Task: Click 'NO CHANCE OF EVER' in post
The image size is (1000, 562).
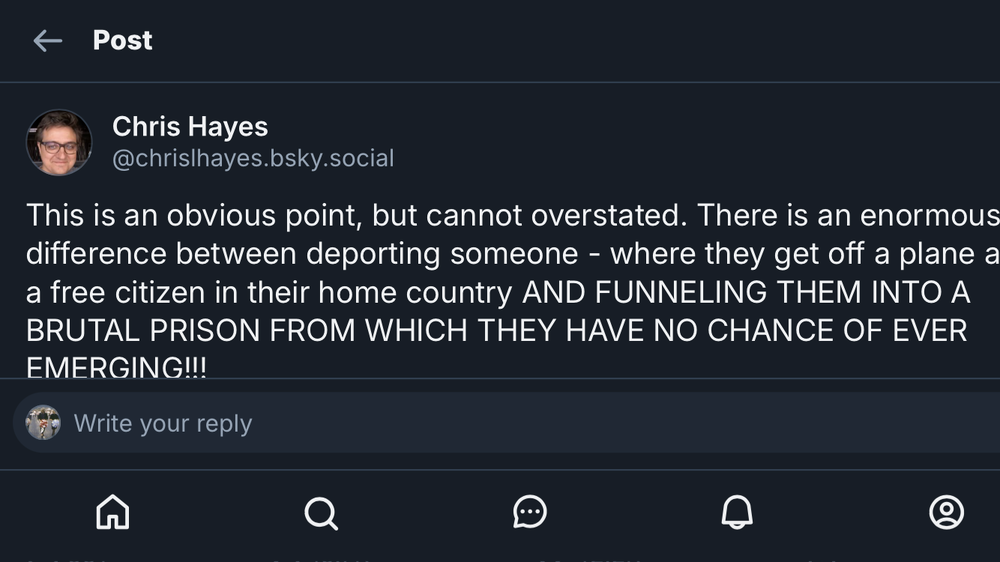Action: click(x=810, y=331)
